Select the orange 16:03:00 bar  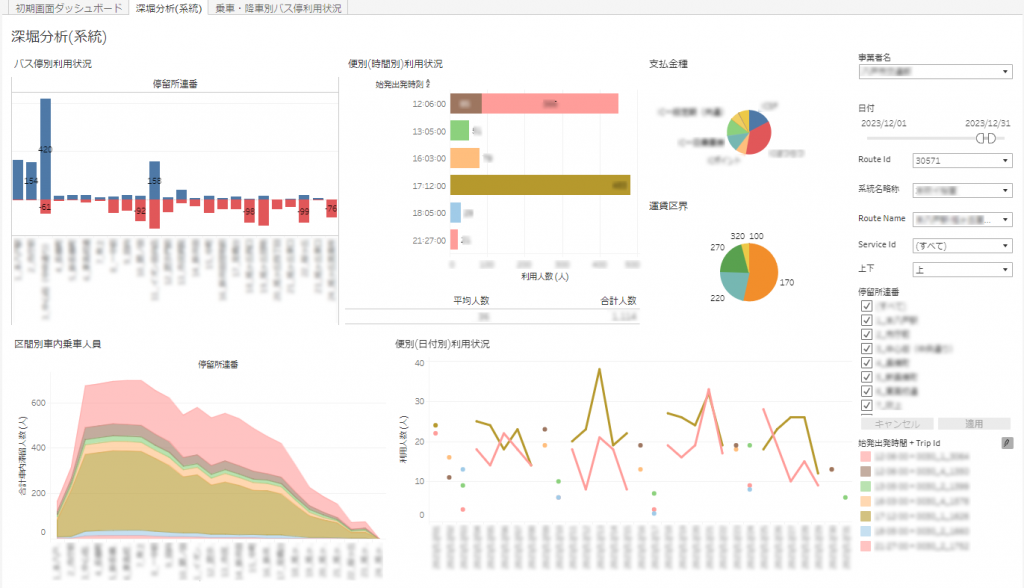[x=465, y=158]
